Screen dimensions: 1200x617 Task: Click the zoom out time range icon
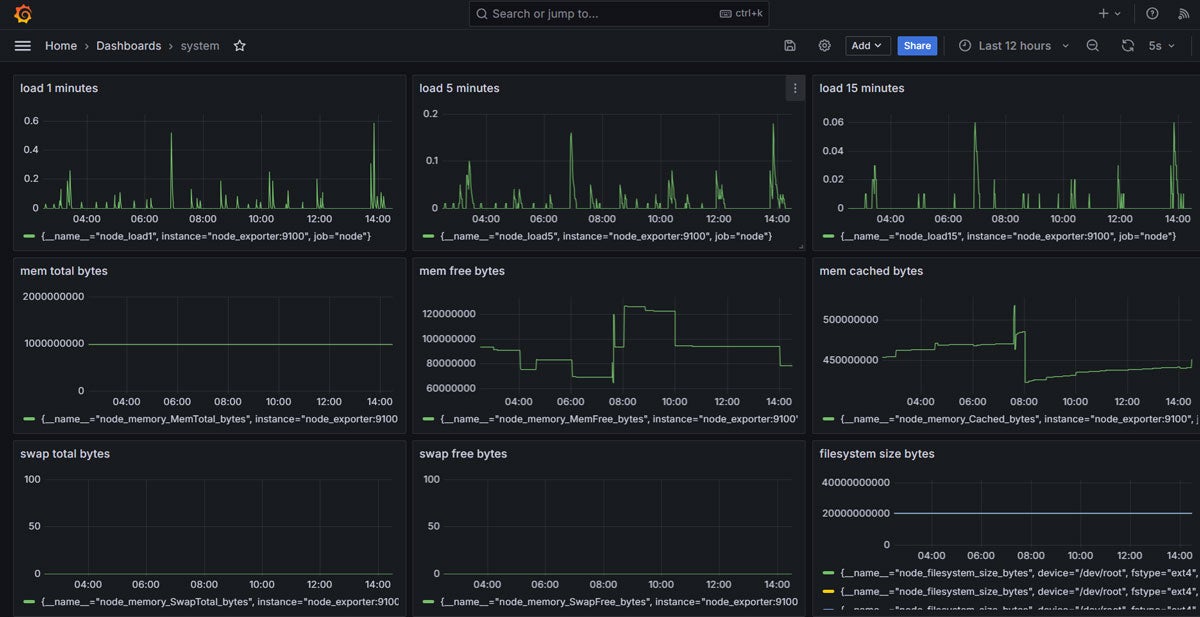1093,46
